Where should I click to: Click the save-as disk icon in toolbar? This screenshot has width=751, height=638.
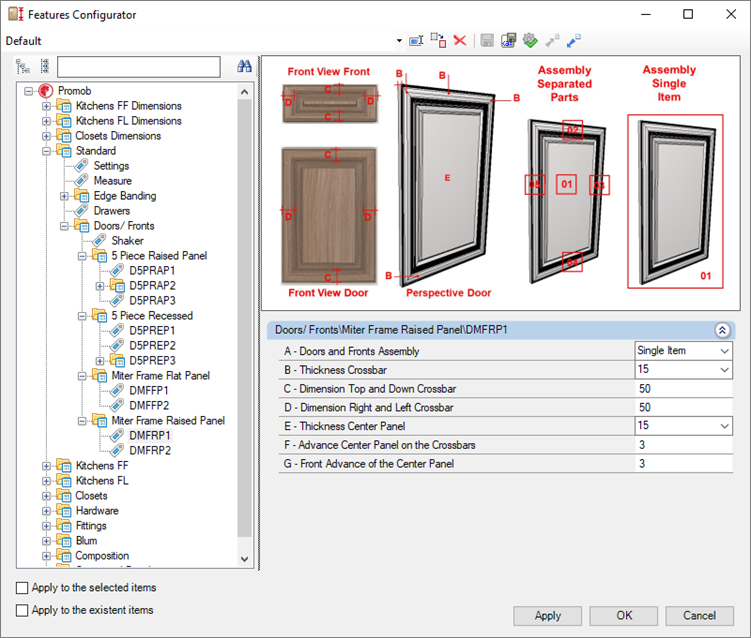[x=508, y=41]
